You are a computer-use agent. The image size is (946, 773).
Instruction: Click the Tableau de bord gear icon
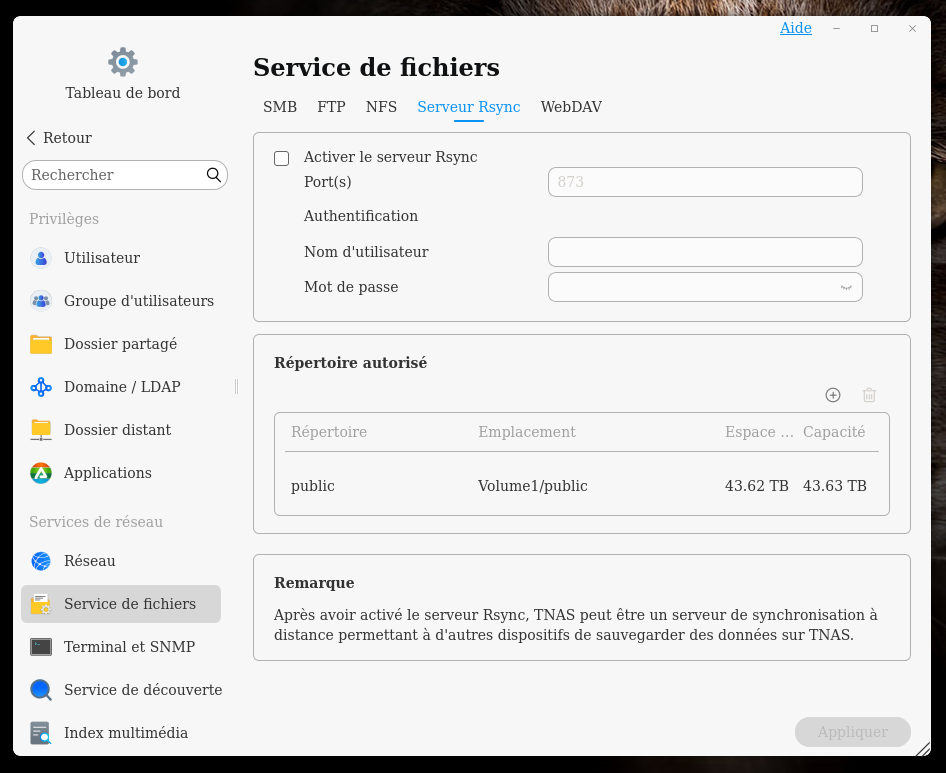[123, 62]
